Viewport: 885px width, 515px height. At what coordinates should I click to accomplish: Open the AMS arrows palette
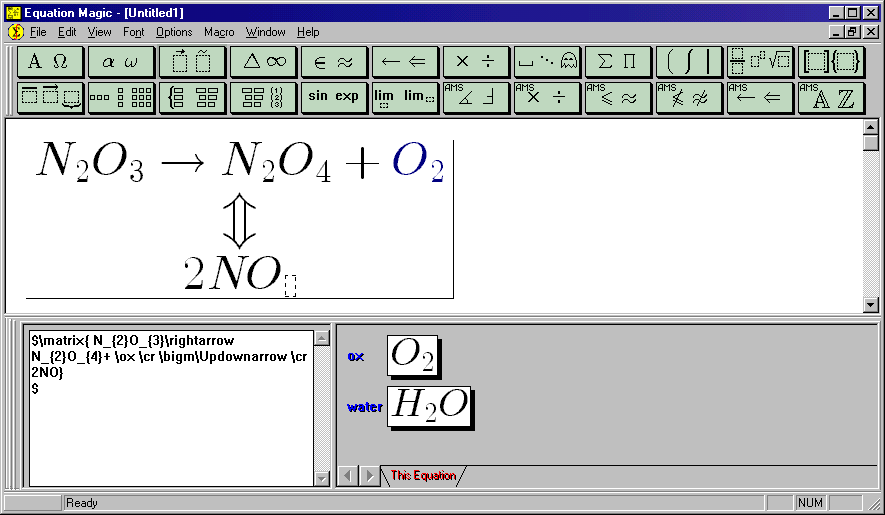click(x=760, y=98)
